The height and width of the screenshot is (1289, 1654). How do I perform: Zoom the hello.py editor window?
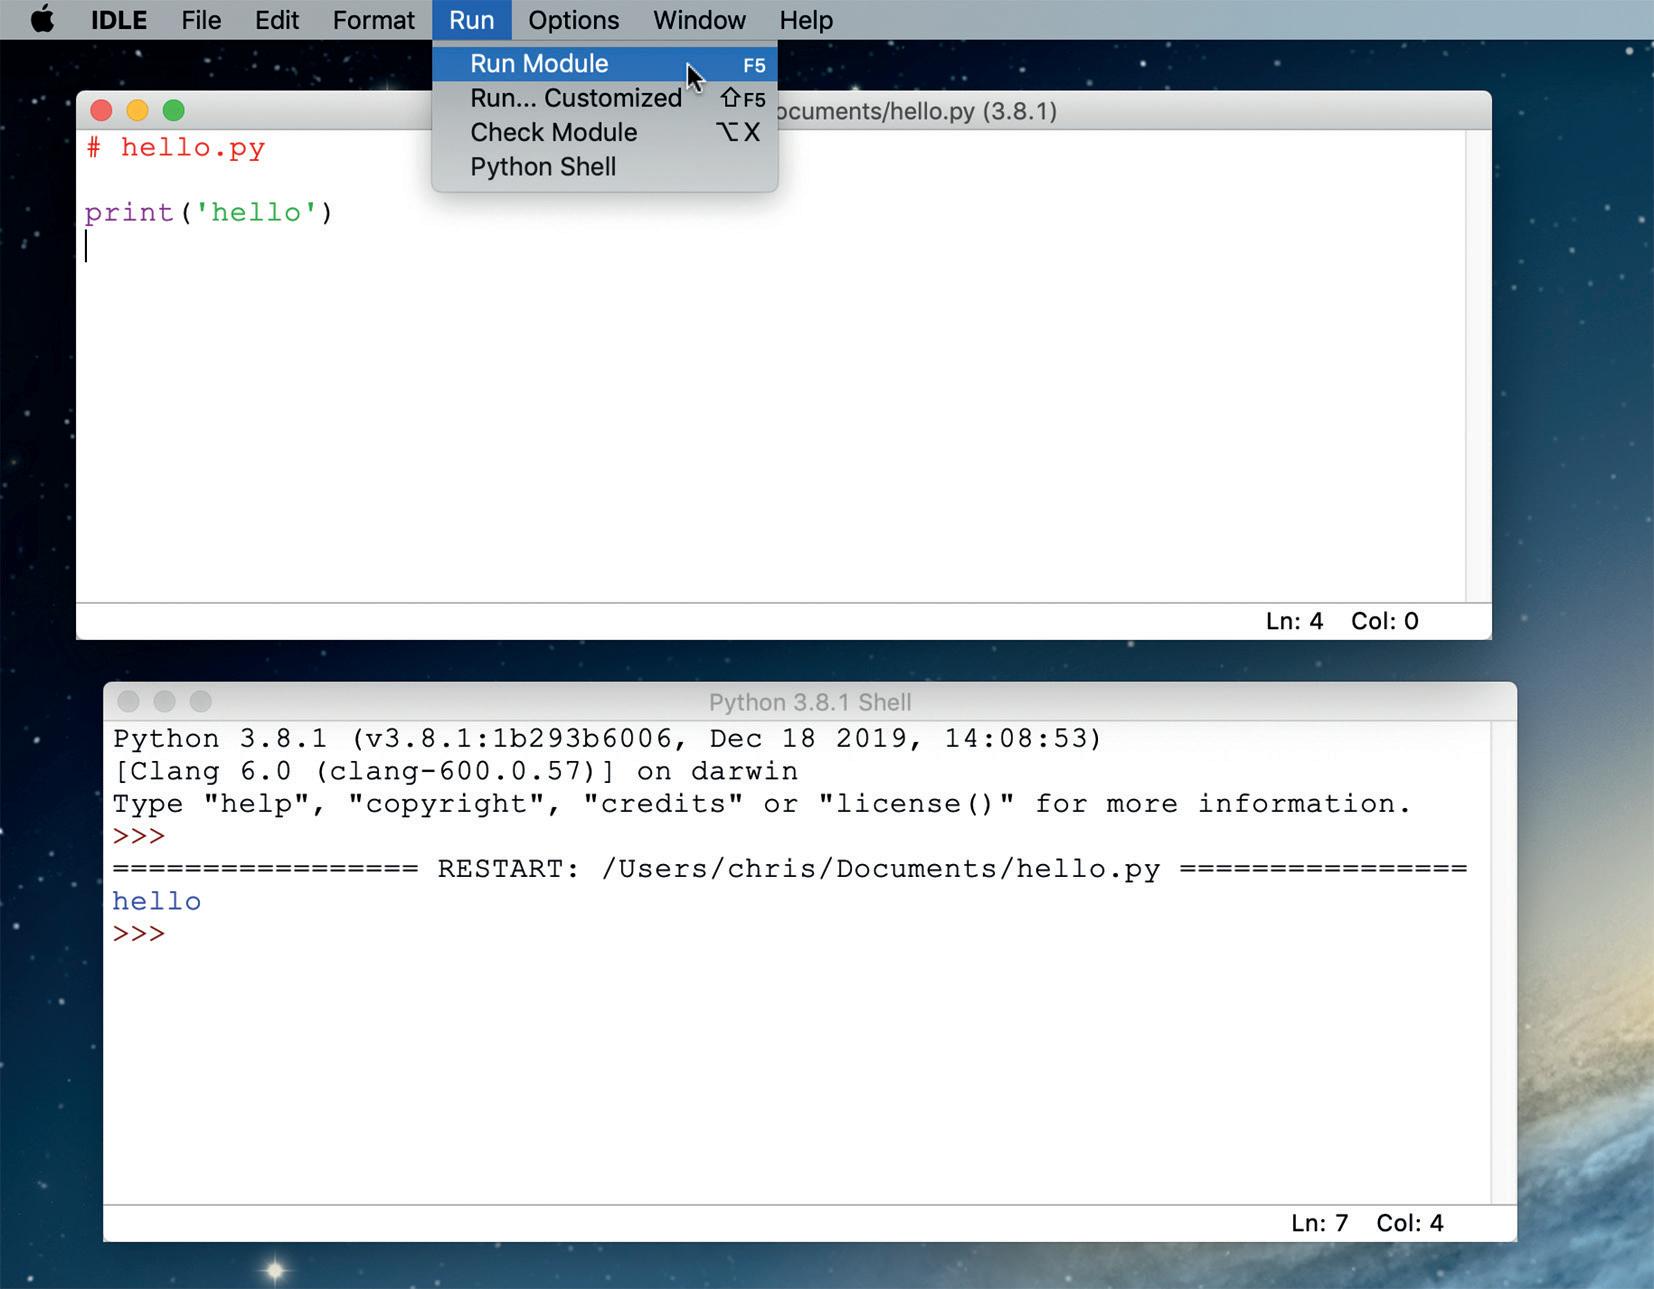tap(174, 110)
